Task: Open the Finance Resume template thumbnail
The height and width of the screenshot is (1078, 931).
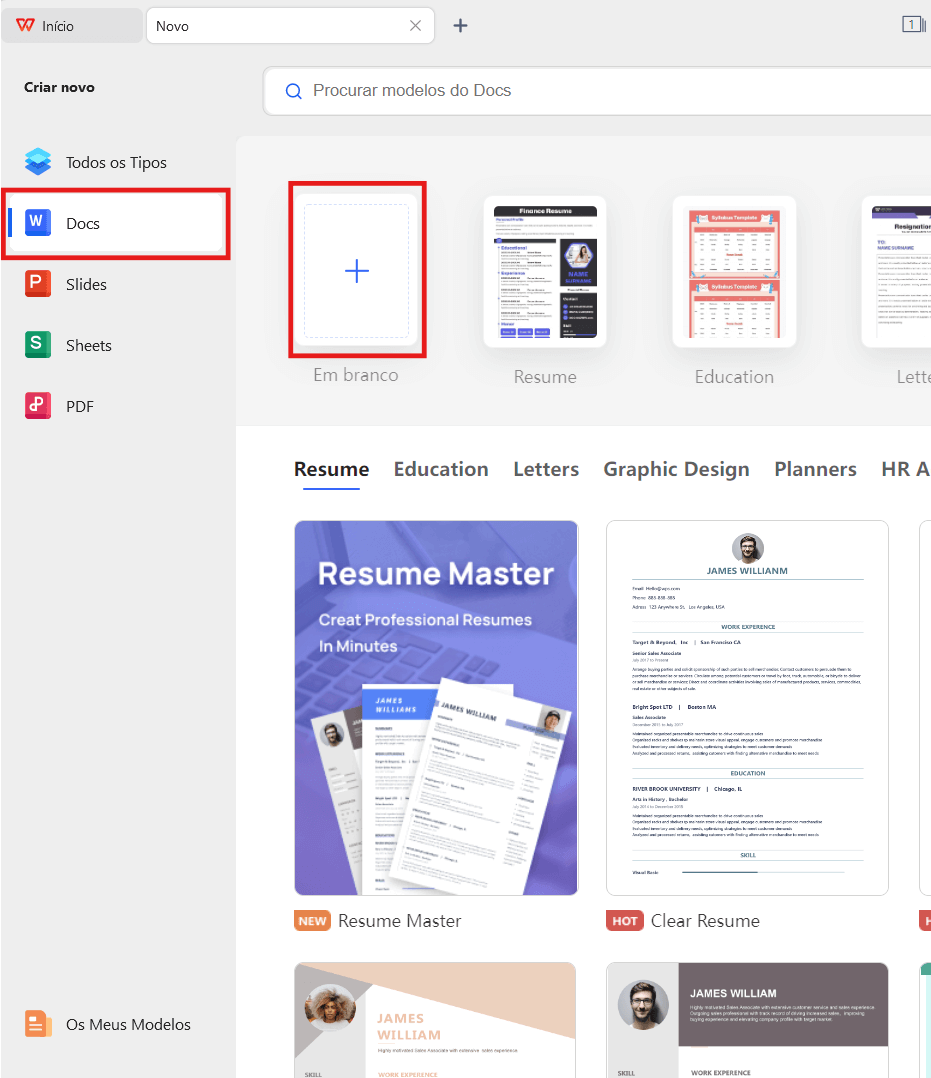Action: 545,271
